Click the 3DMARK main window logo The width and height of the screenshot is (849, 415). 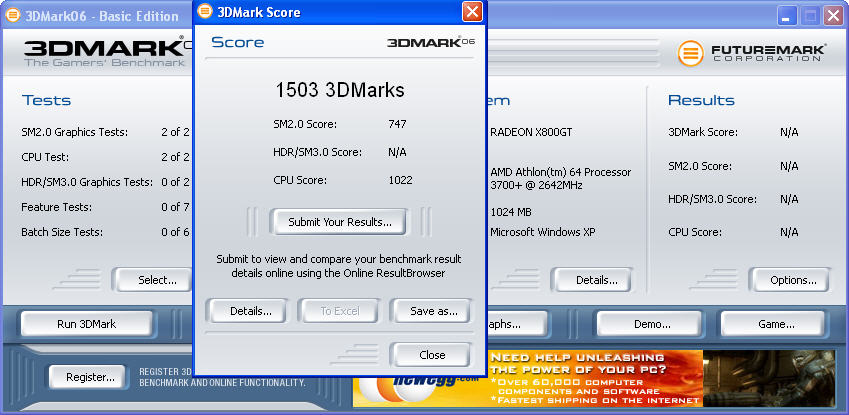tap(106, 52)
